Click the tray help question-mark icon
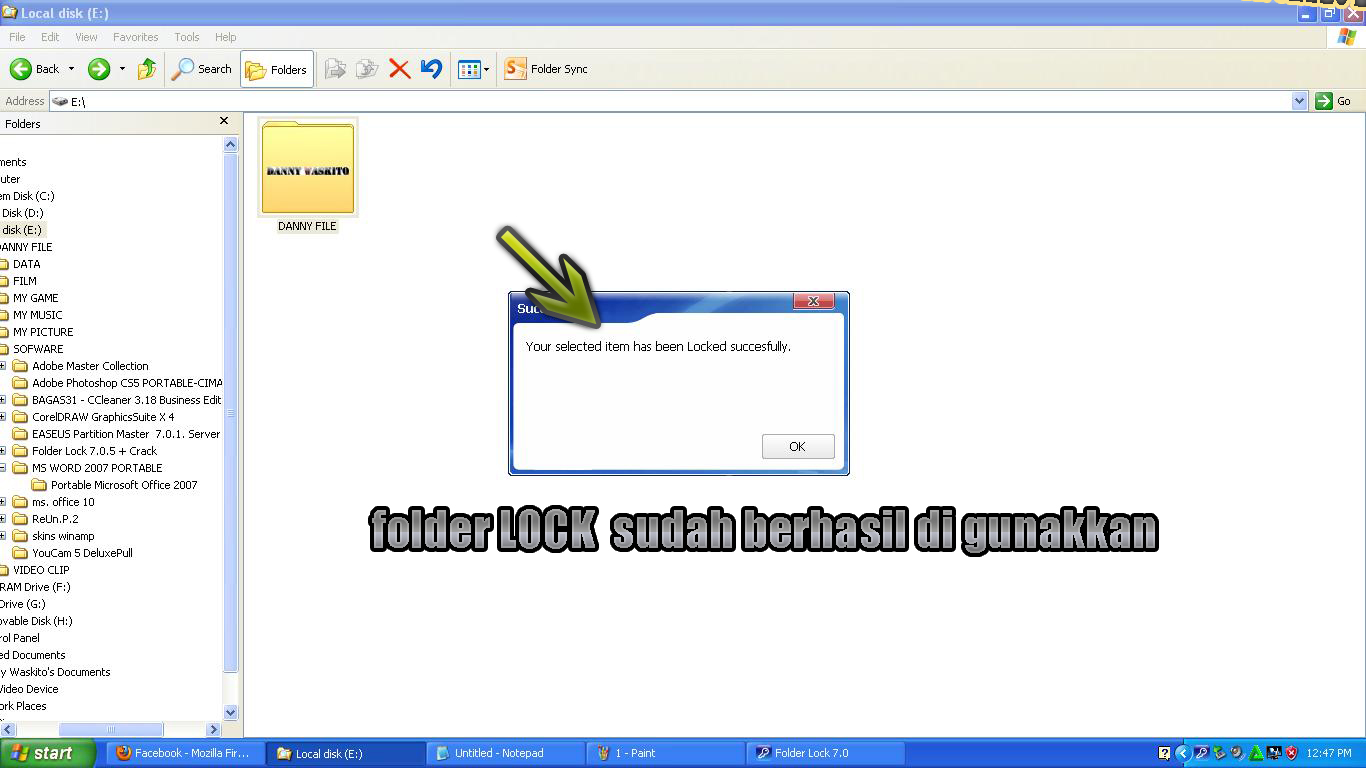Image resolution: width=1366 pixels, height=768 pixels. pyautogui.click(x=1164, y=753)
